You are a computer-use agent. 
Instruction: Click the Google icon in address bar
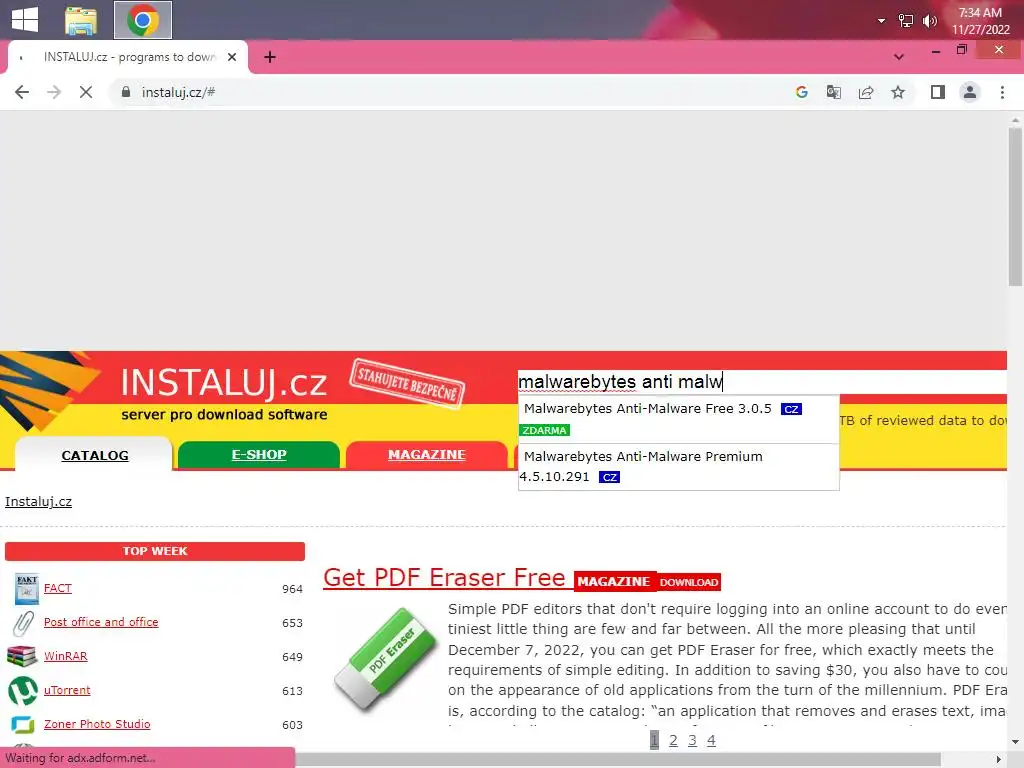tap(802, 92)
